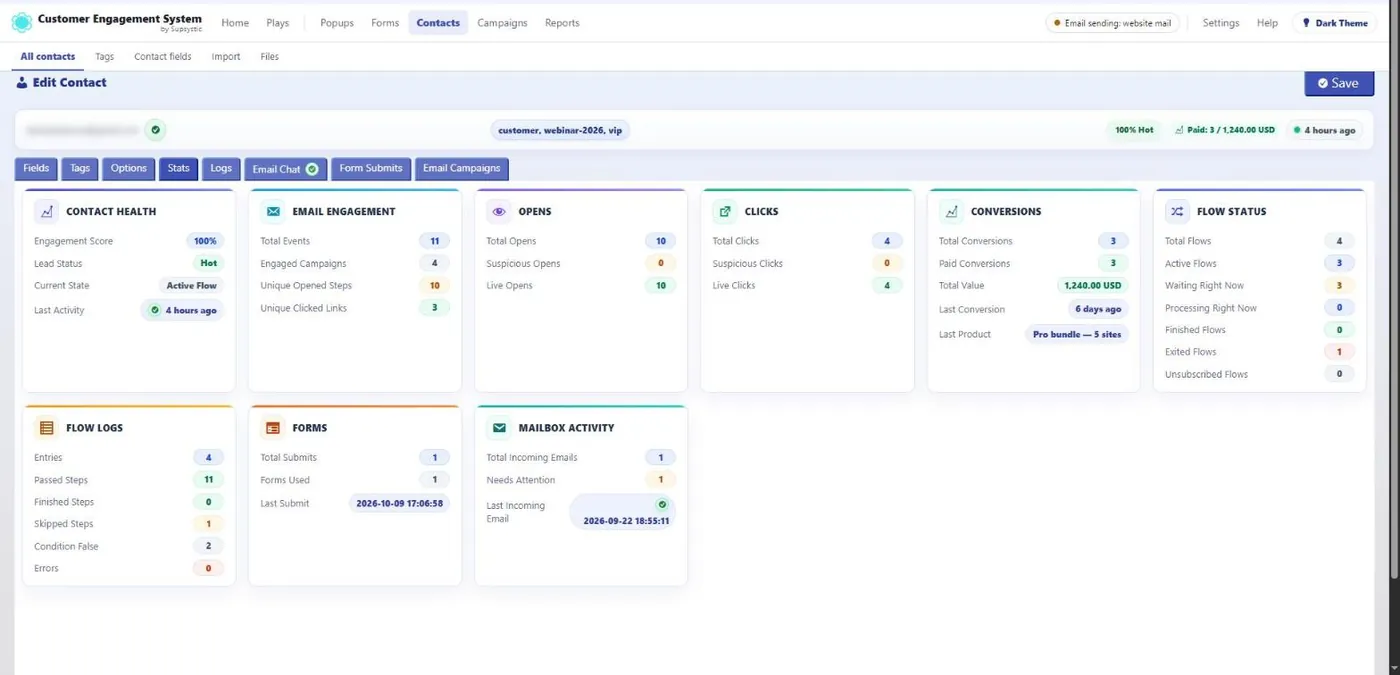Screen dimensions: 1400x675
Task: Open the Popups menu
Action: coord(337,23)
